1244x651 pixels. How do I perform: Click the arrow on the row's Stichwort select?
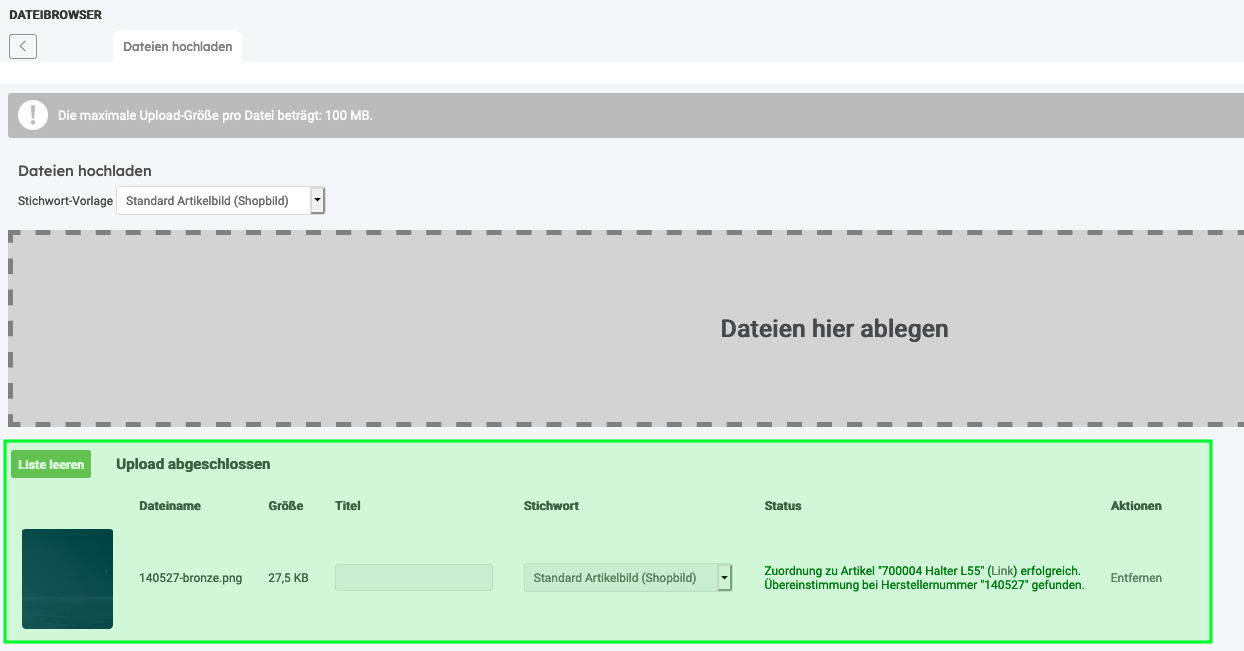pos(724,578)
